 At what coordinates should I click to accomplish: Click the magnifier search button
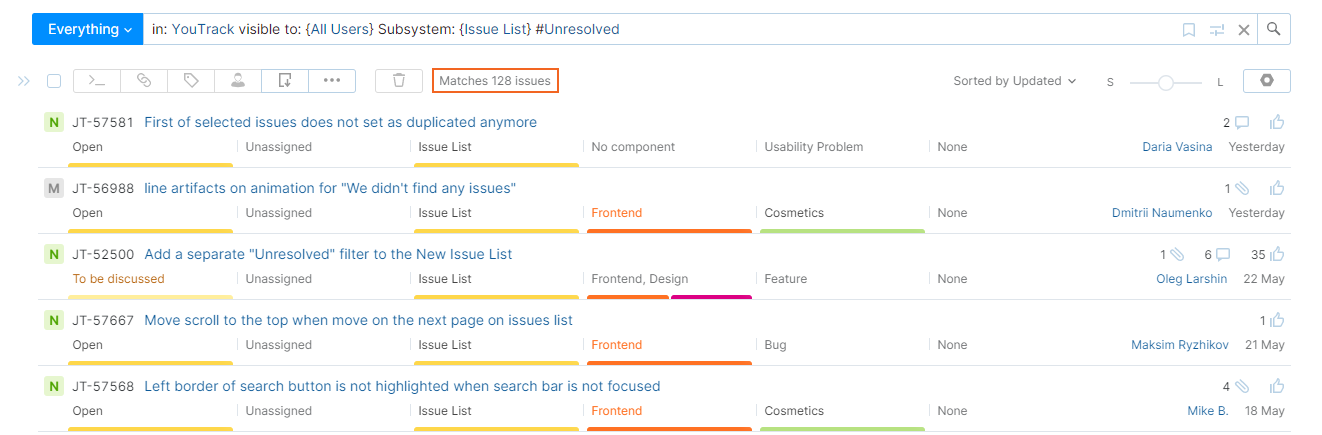pyautogui.click(x=1274, y=29)
